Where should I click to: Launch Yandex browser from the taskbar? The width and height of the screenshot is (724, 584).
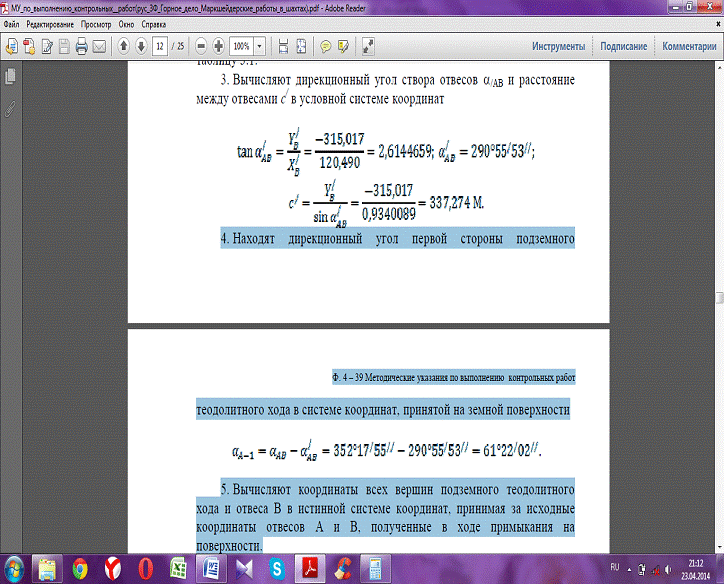pyautogui.click(x=113, y=569)
